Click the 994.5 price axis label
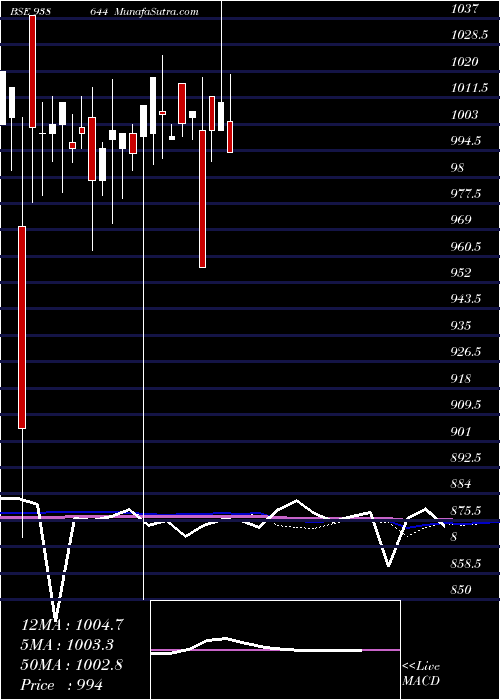 pos(467,141)
